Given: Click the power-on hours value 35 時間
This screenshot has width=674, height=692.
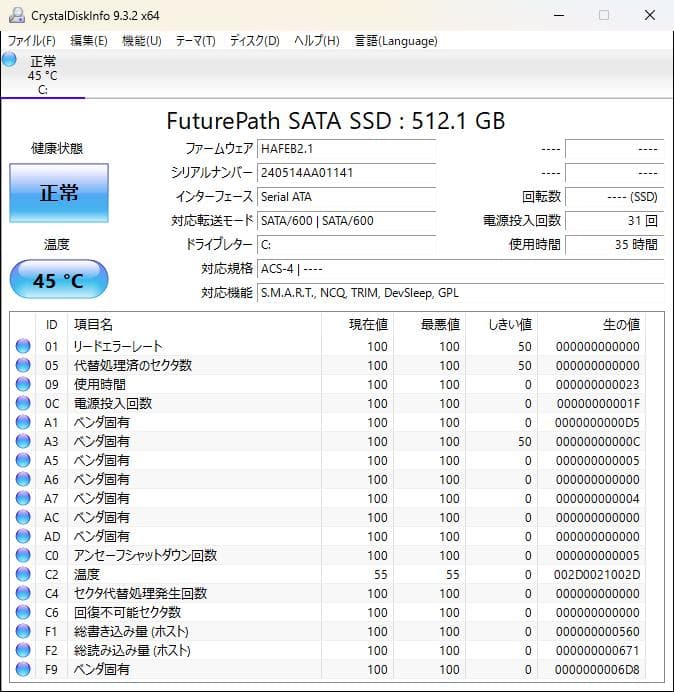Looking at the screenshot, I should [x=614, y=244].
